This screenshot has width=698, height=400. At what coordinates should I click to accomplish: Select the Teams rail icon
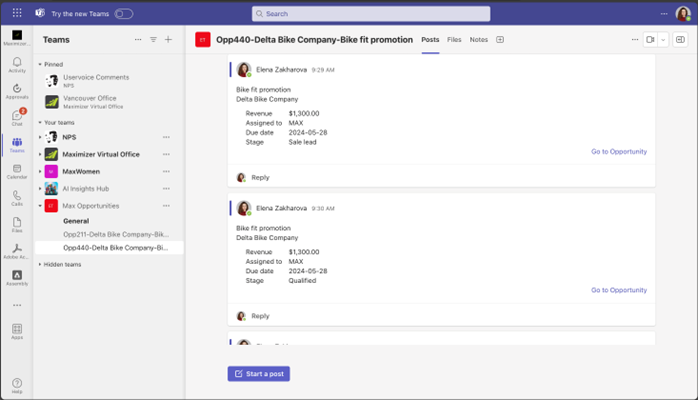pos(17,145)
